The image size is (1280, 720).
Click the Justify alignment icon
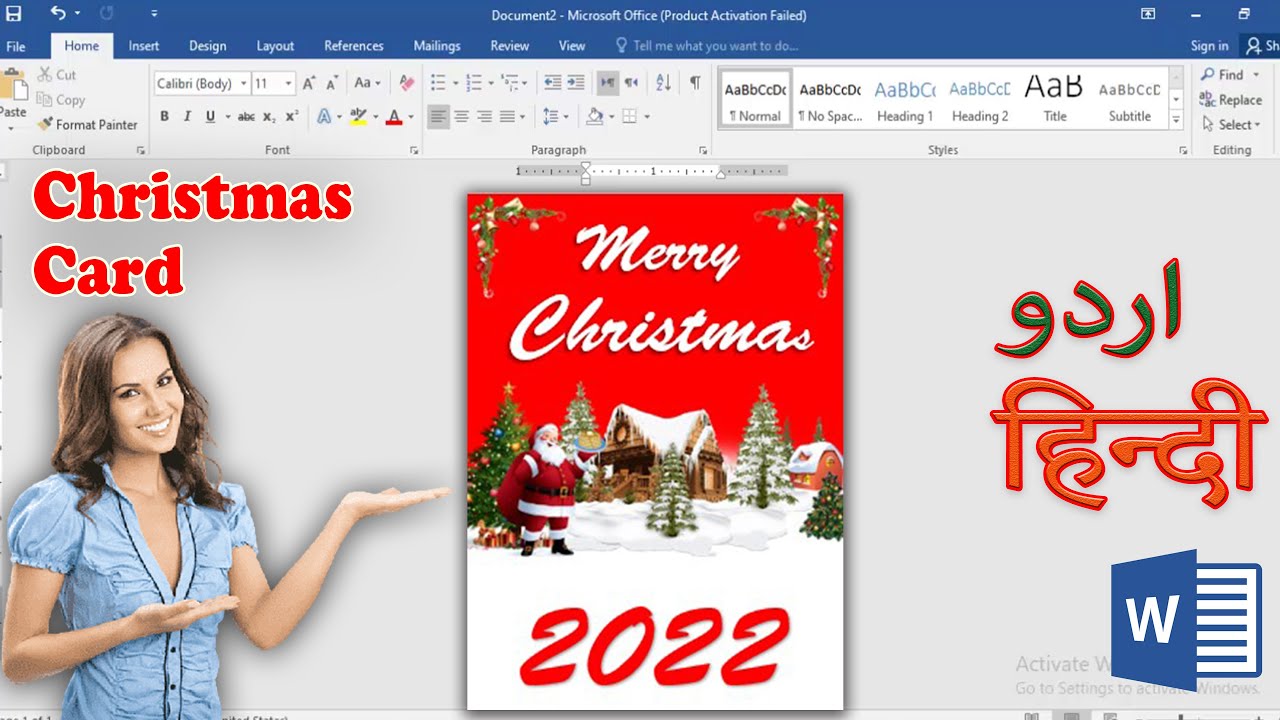coord(508,117)
